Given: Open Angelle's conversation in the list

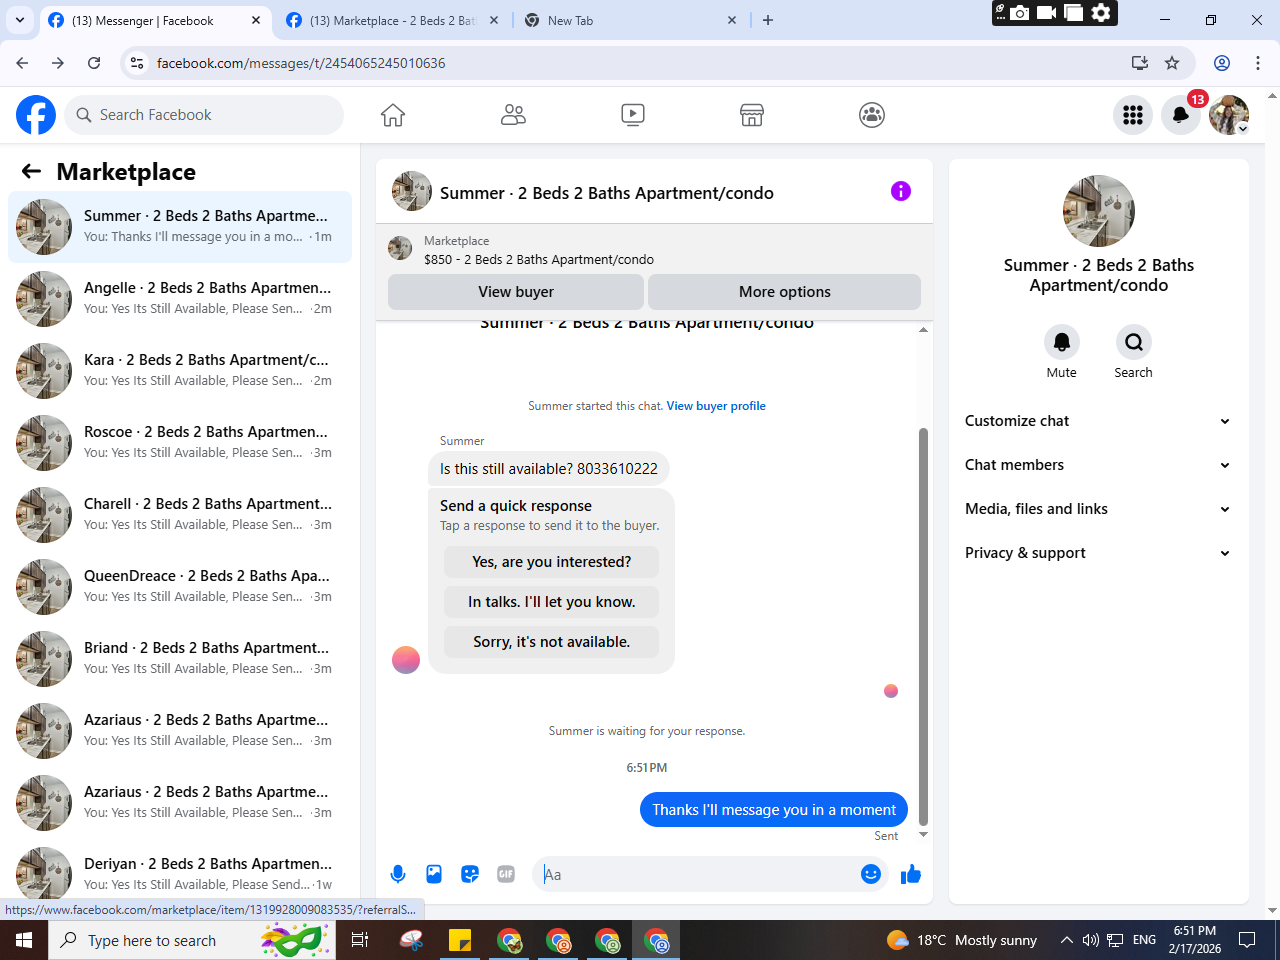Looking at the screenshot, I should pos(180,298).
